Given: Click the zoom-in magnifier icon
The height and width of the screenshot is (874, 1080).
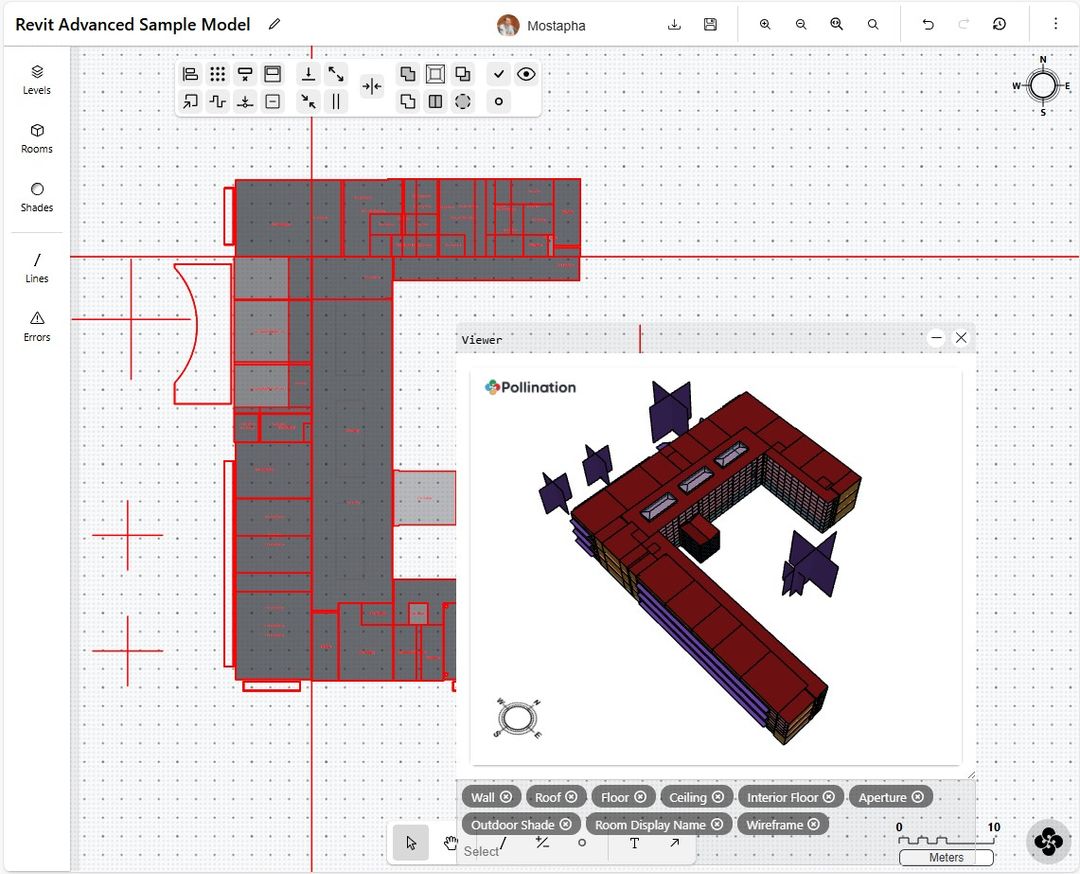Looking at the screenshot, I should (765, 23).
